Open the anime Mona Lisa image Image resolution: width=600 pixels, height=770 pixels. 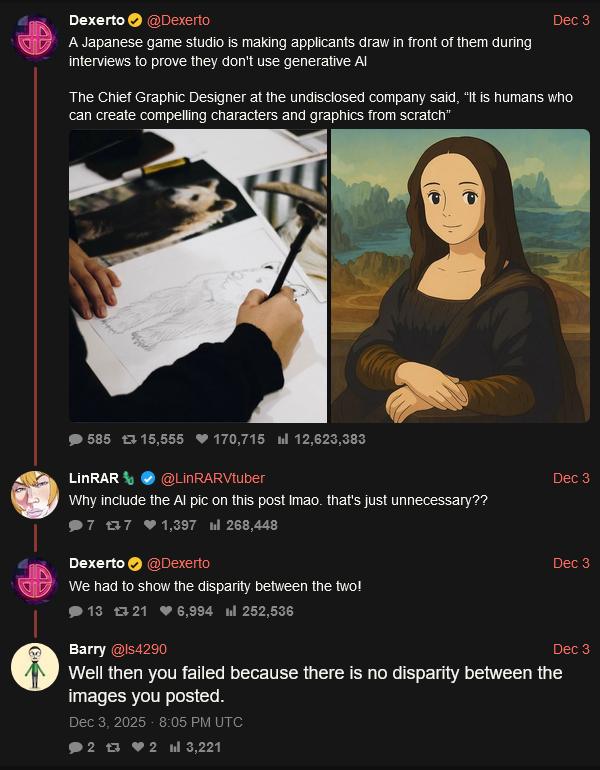pos(460,275)
